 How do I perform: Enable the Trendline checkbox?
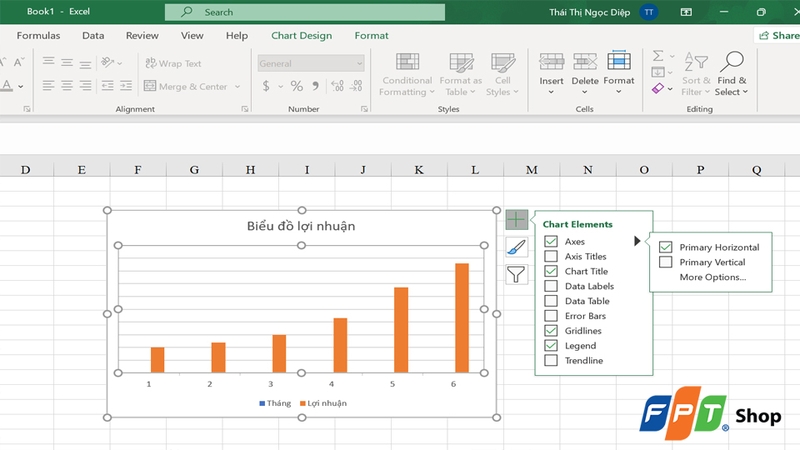(551, 360)
